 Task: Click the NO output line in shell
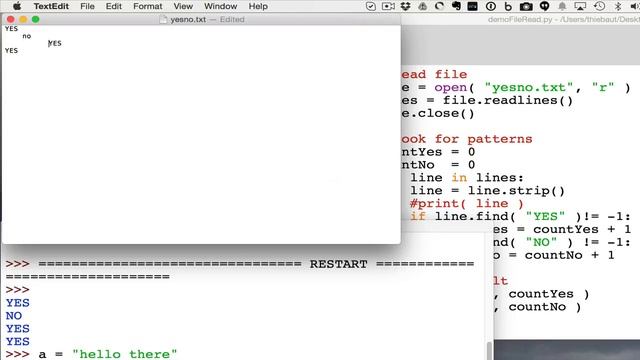click(x=13, y=316)
